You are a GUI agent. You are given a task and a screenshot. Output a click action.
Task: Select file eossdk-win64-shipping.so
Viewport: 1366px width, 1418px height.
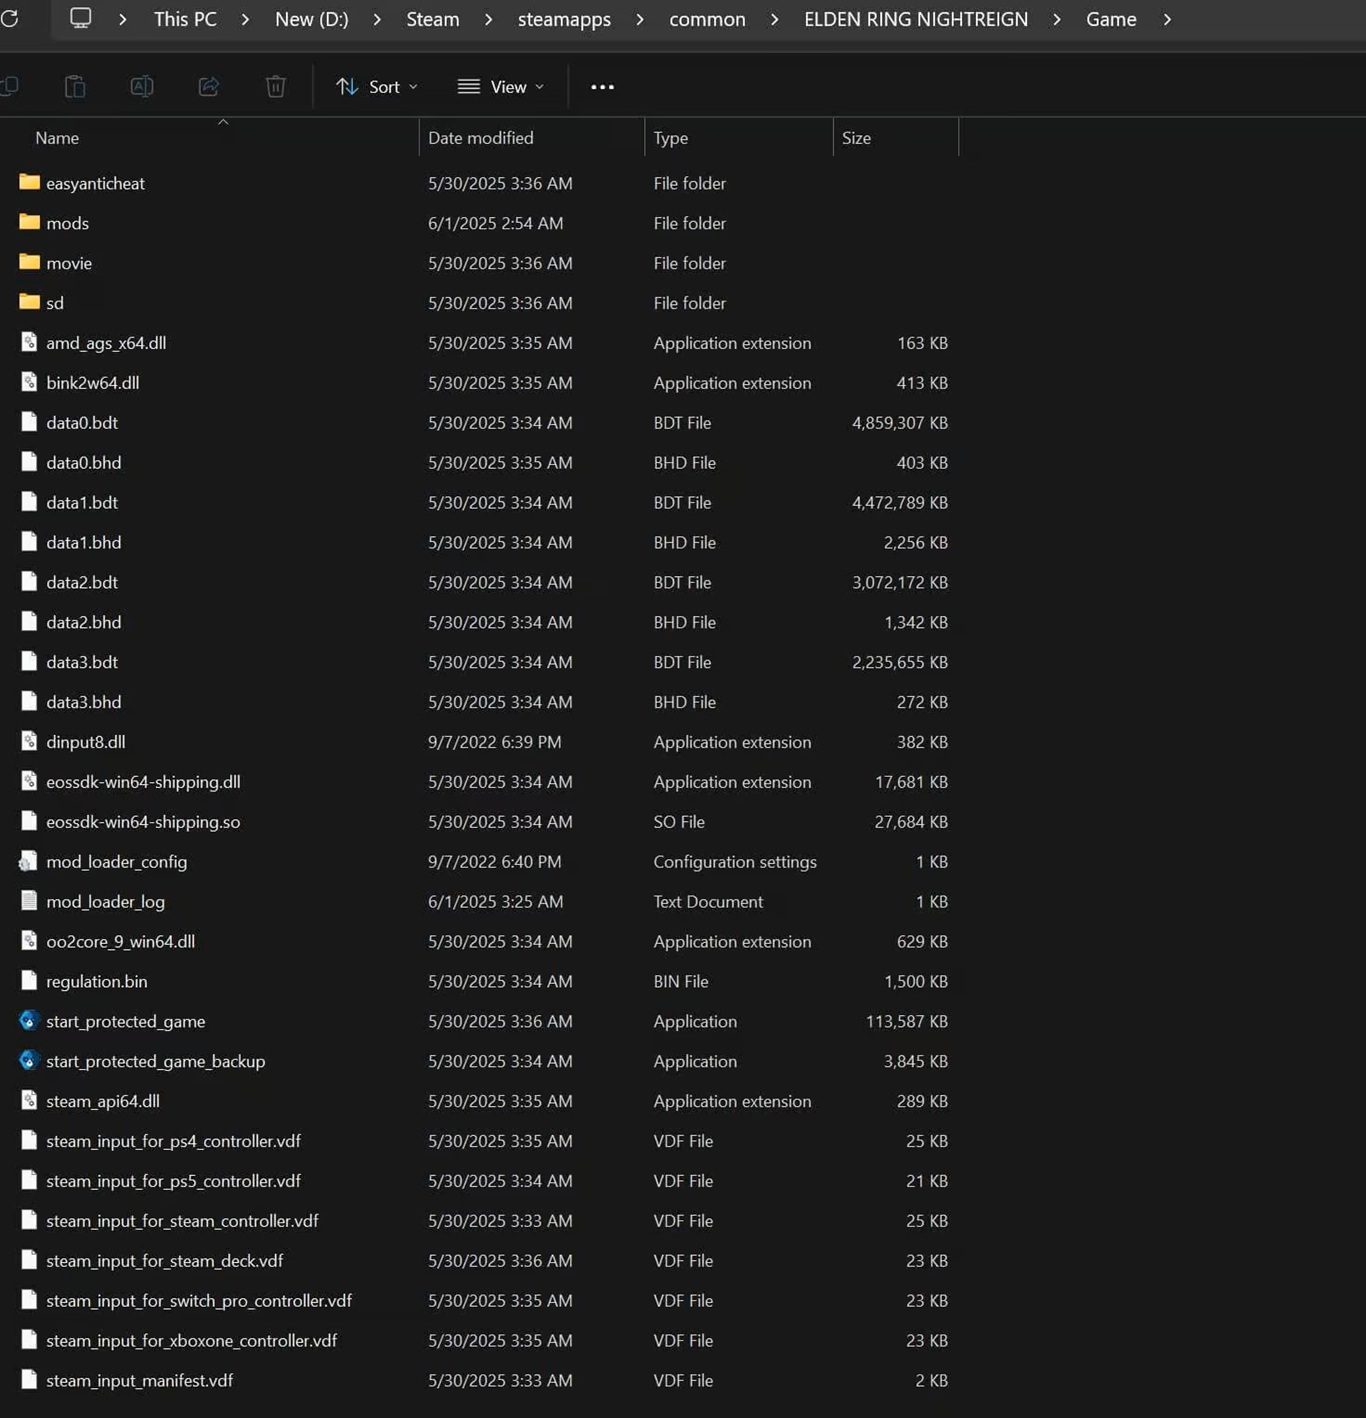(x=143, y=821)
